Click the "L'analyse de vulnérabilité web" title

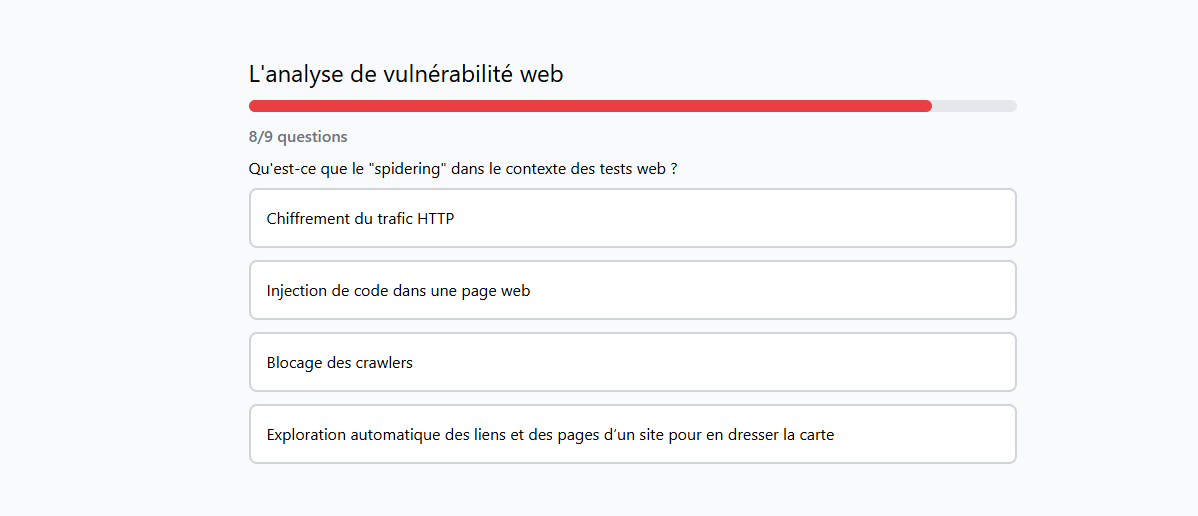pyautogui.click(x=406, y=74)
